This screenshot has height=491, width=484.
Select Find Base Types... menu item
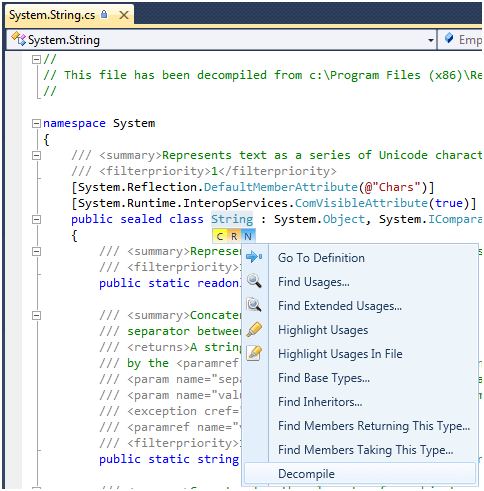click(360, 378)
